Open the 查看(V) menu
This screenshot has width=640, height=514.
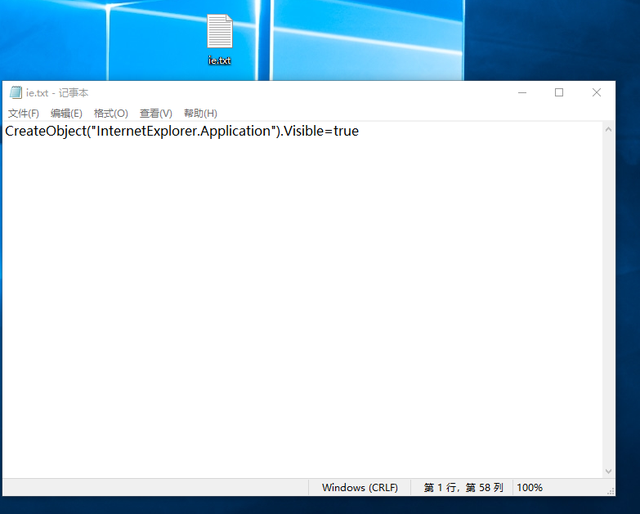(x=156, y=113)
